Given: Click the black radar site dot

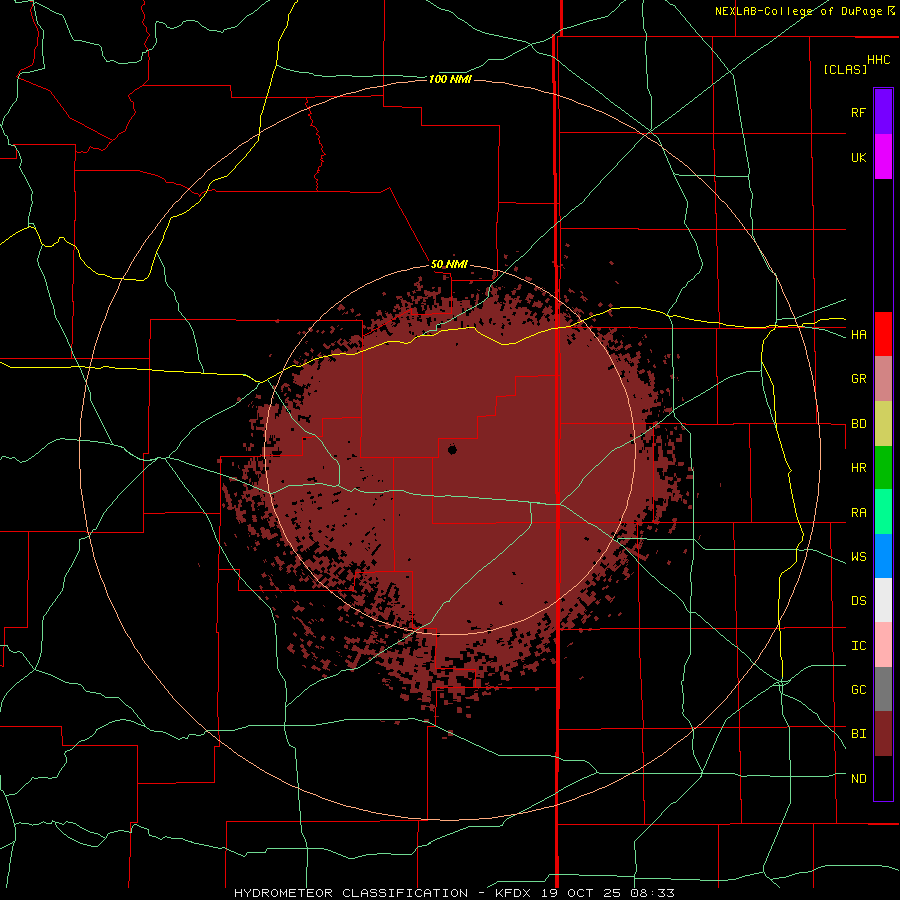Looking at the screenshot, I should point(452,449).
